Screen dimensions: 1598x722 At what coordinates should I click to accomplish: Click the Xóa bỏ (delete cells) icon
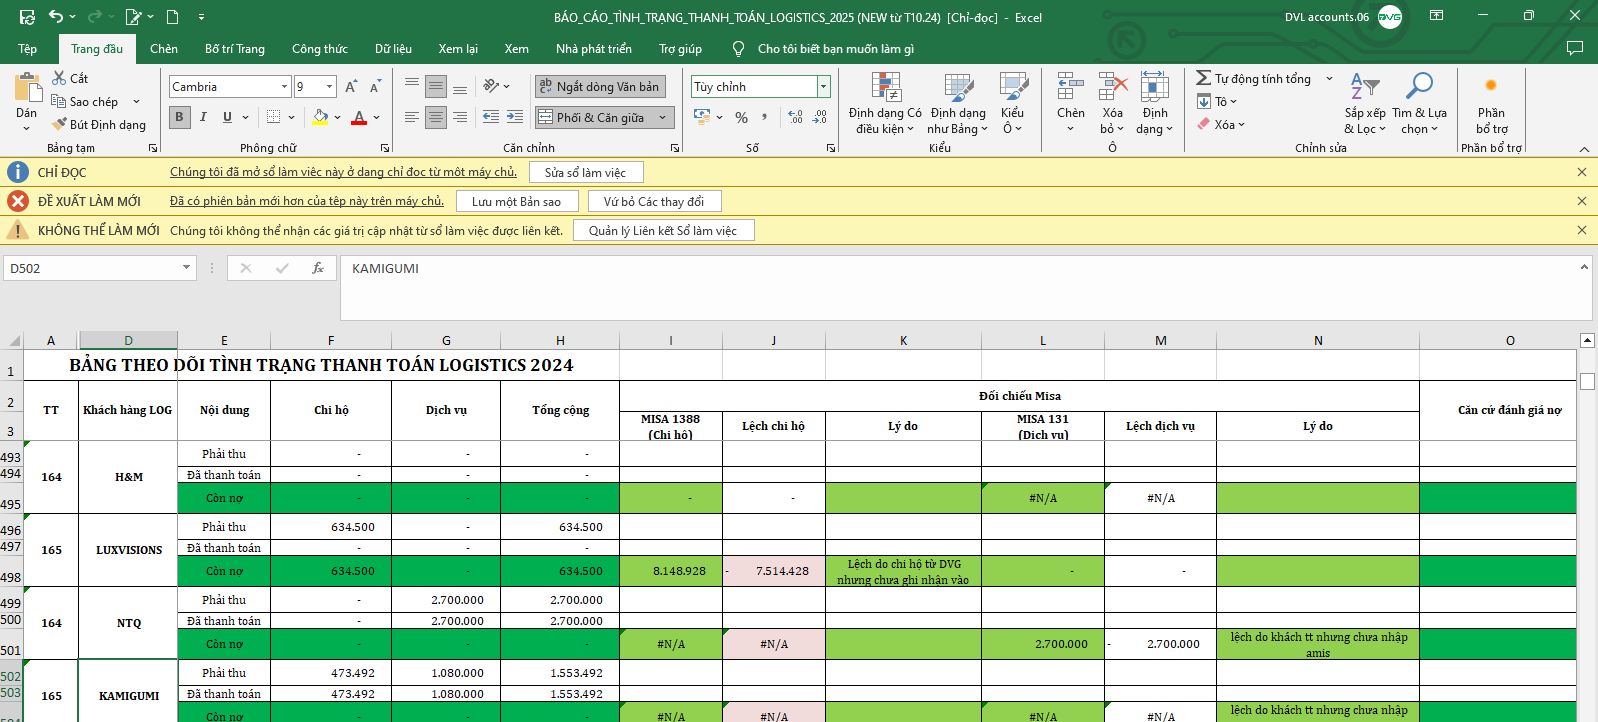[x=1112, y=87]
